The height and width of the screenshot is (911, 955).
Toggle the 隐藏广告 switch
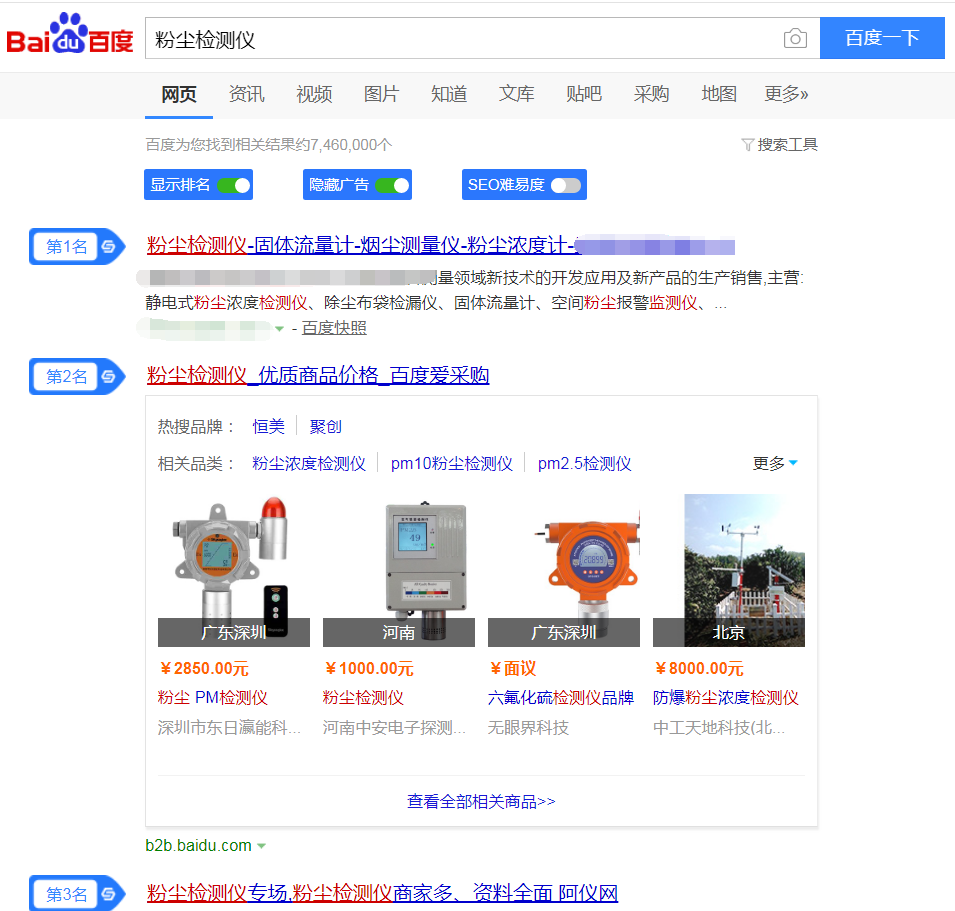(392, 185)
